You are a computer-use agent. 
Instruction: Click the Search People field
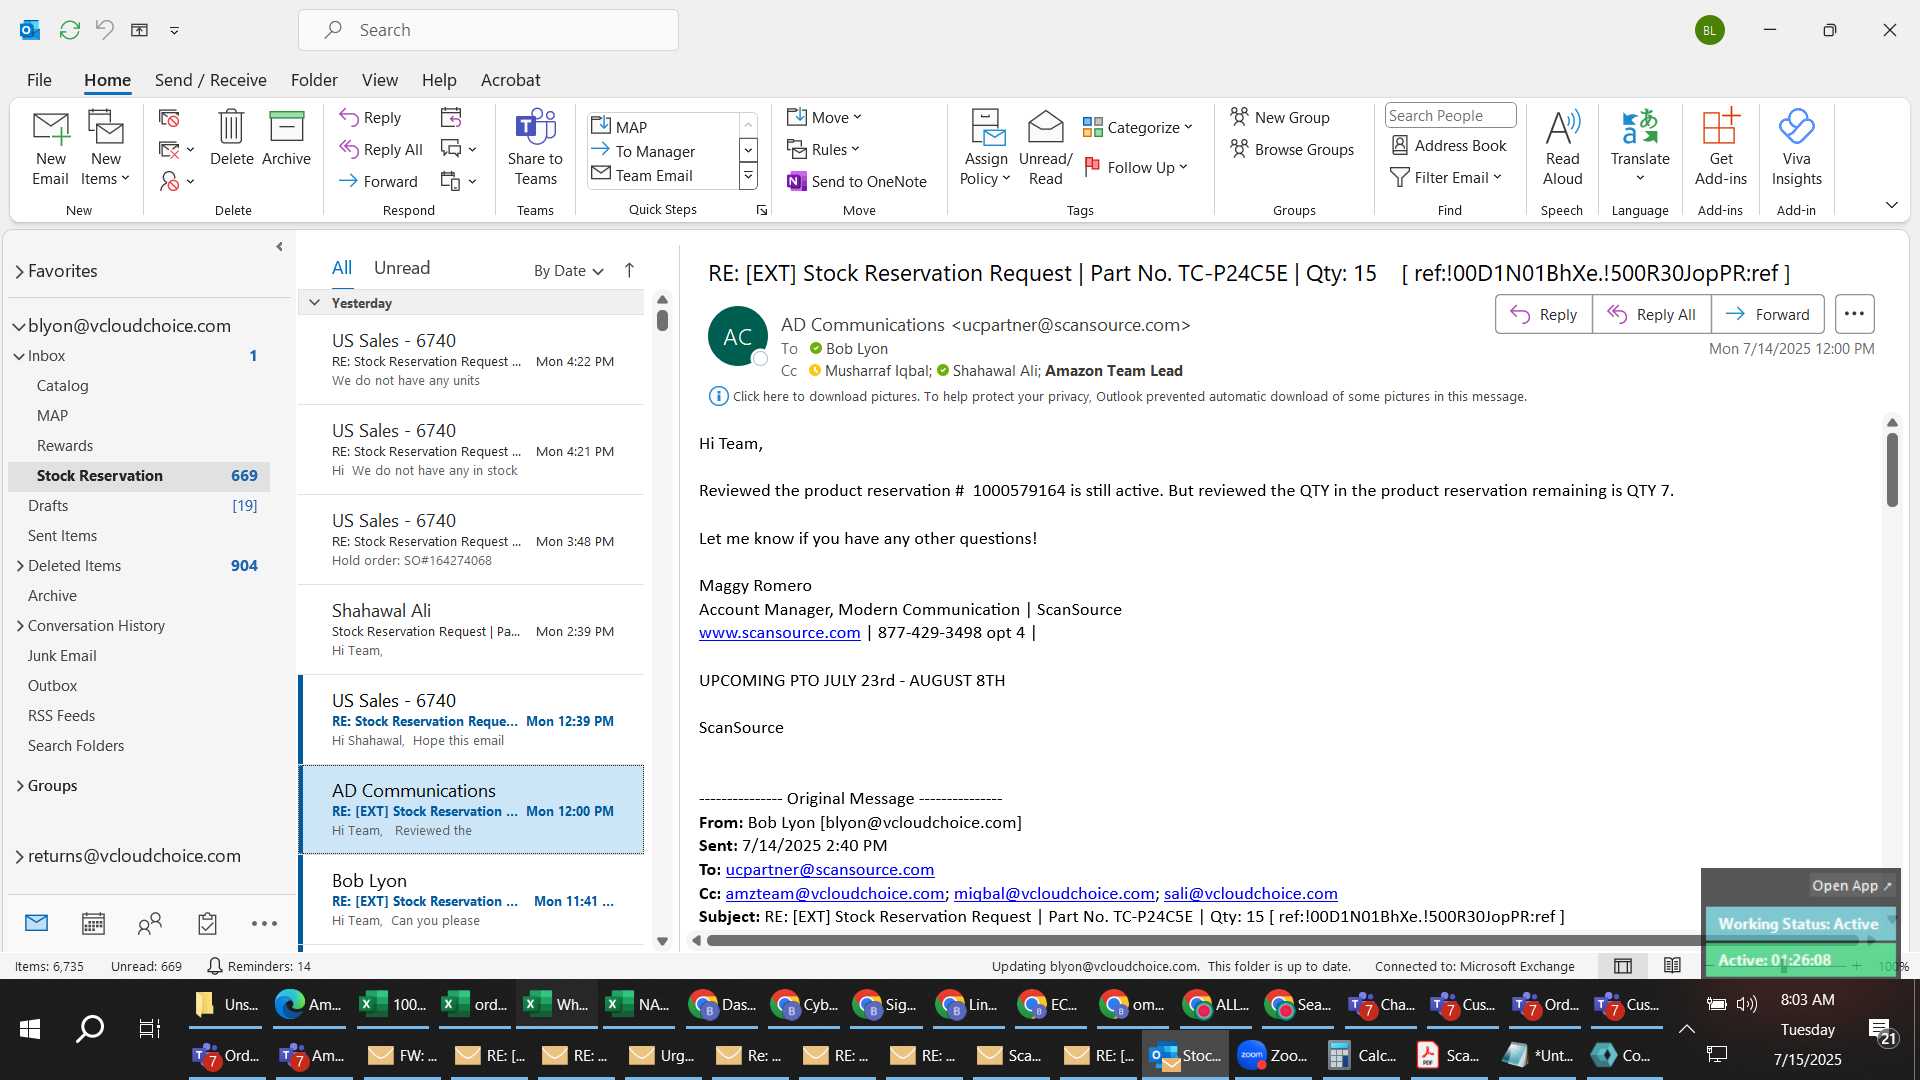1450,116
